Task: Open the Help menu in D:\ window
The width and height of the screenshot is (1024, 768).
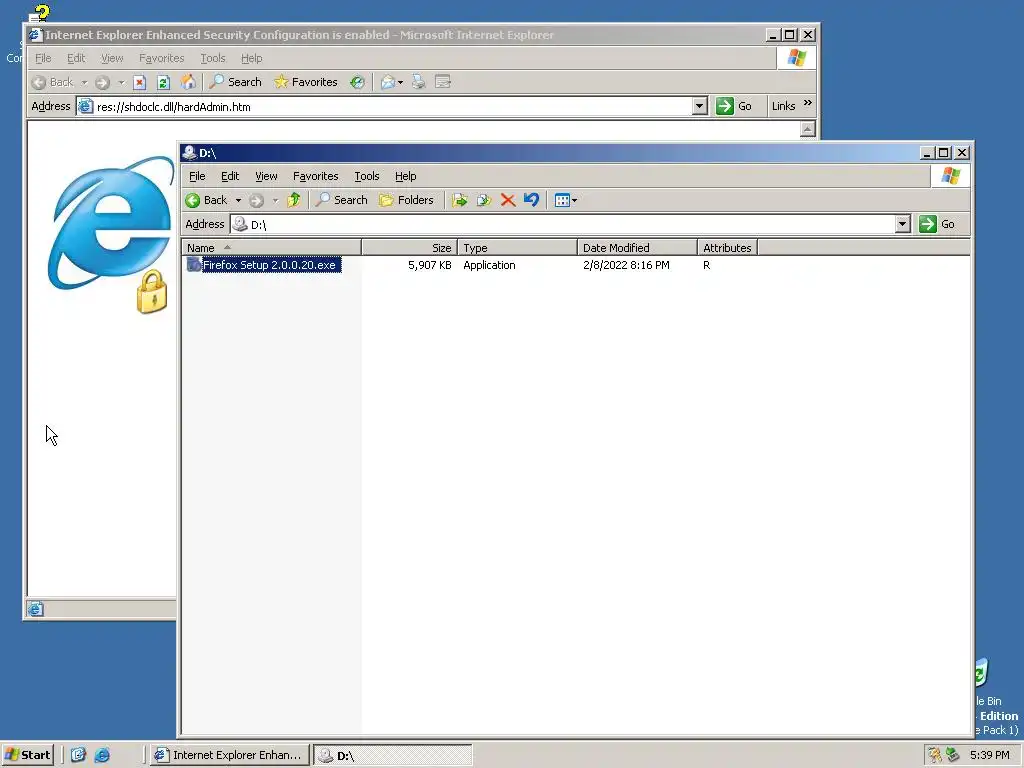Action: coord(406,176)
